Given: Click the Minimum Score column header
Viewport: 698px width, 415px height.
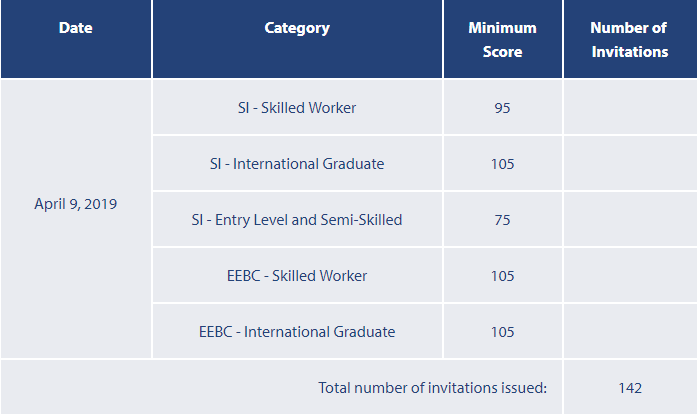Looking at the screenshot, I should [x=502, y=40].
